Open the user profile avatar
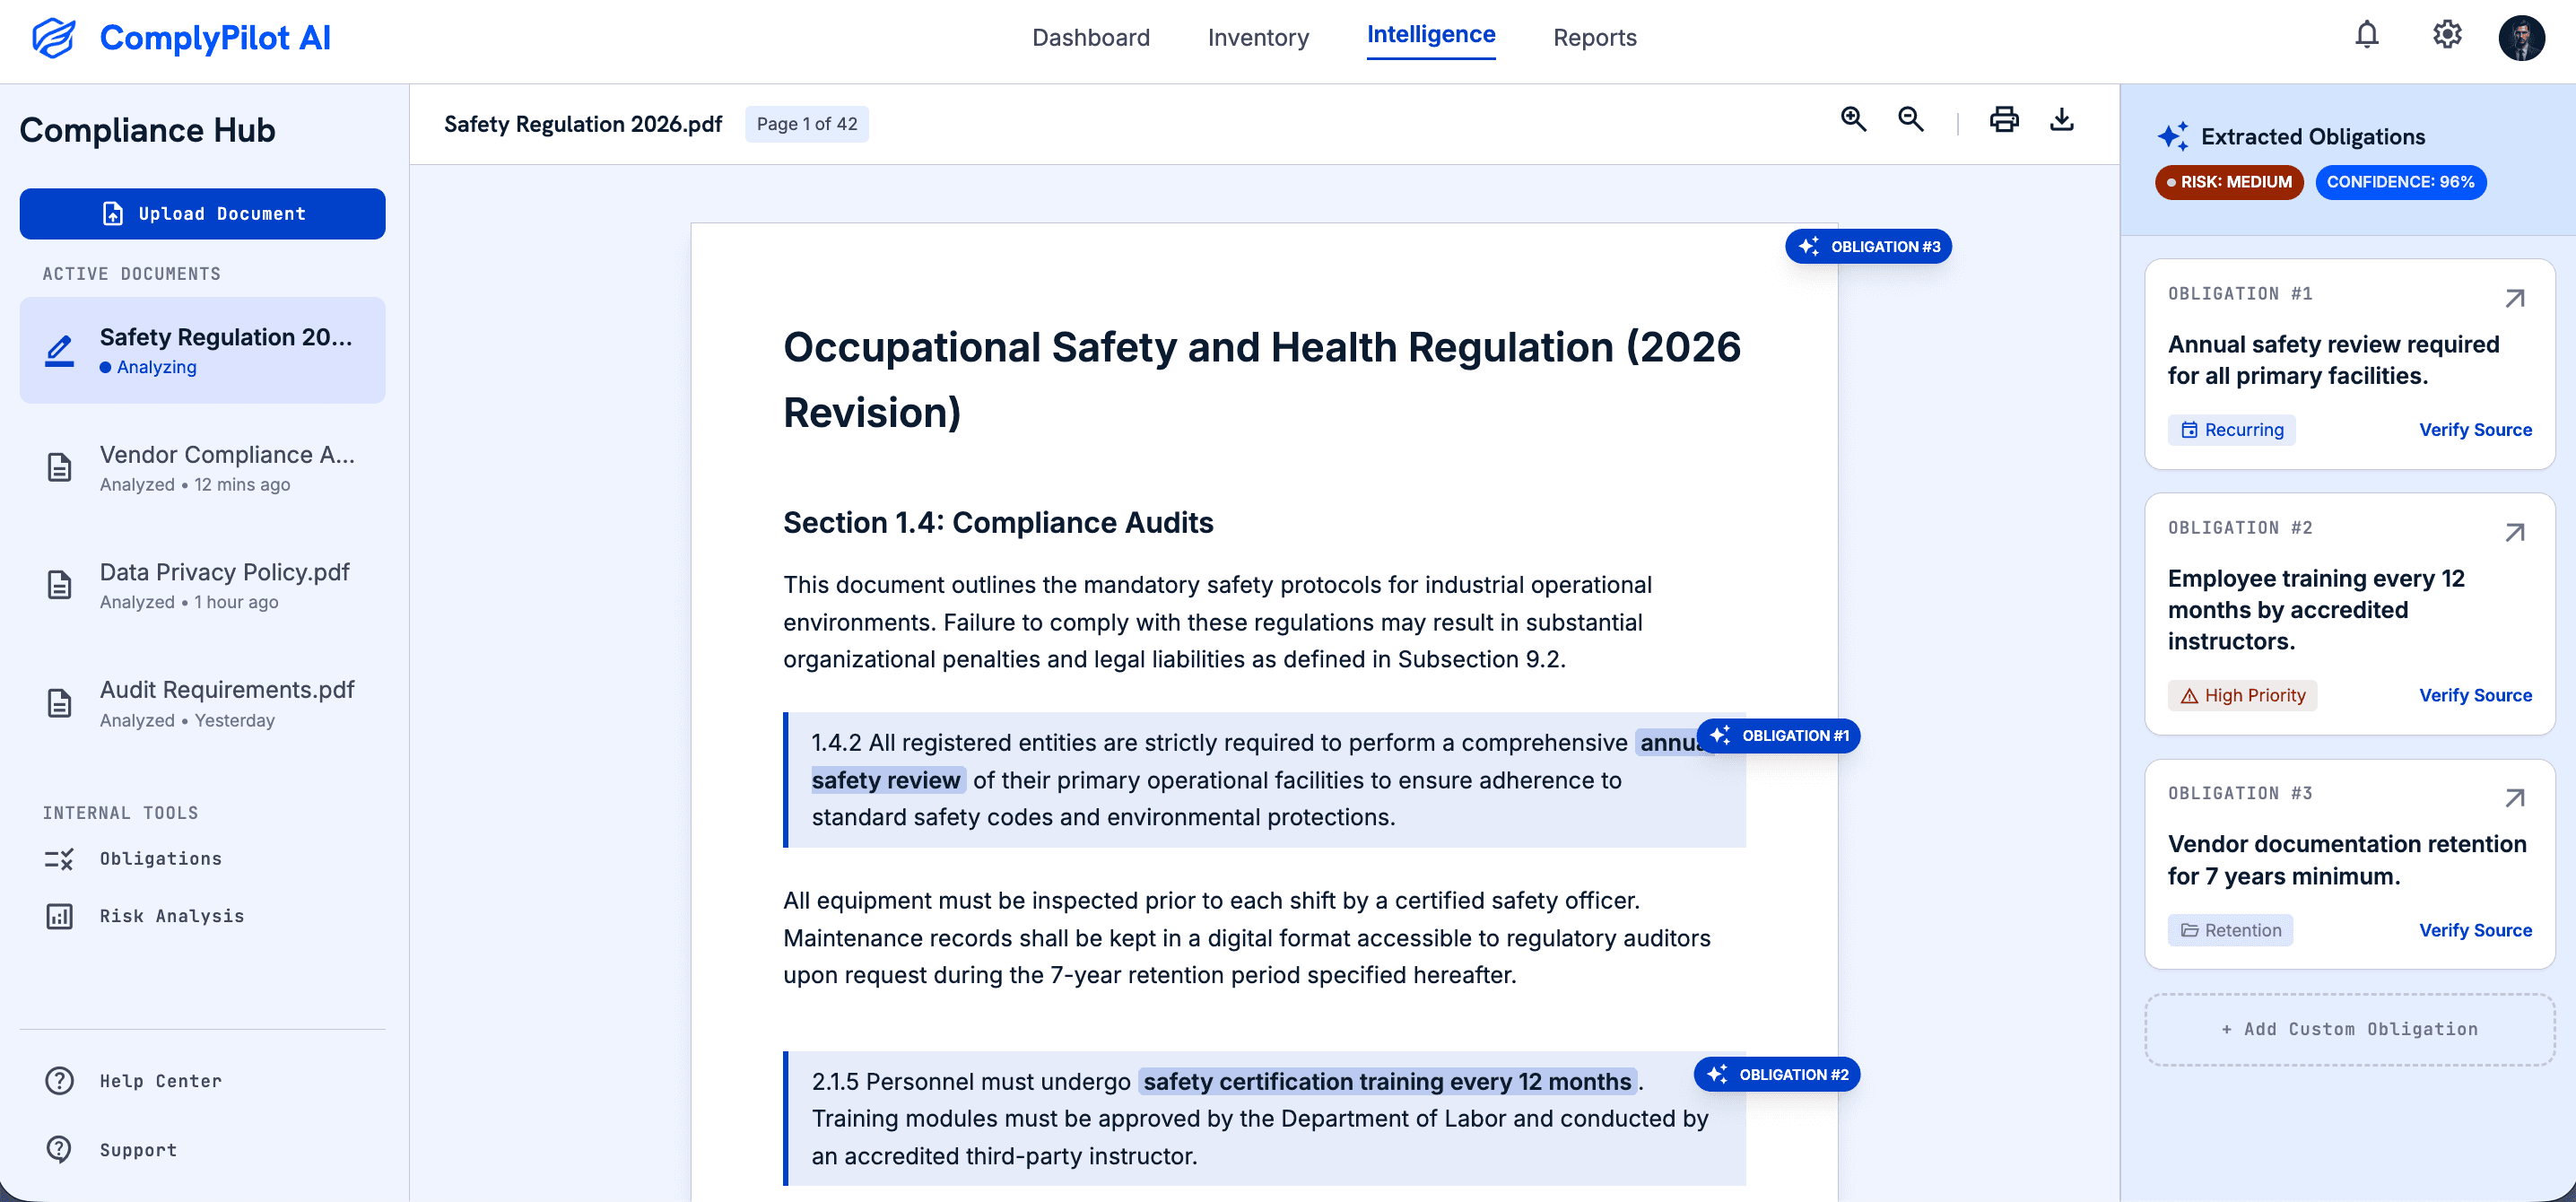The width and height of the screenshot is (2576, 1202). [x=2520, y=38]
